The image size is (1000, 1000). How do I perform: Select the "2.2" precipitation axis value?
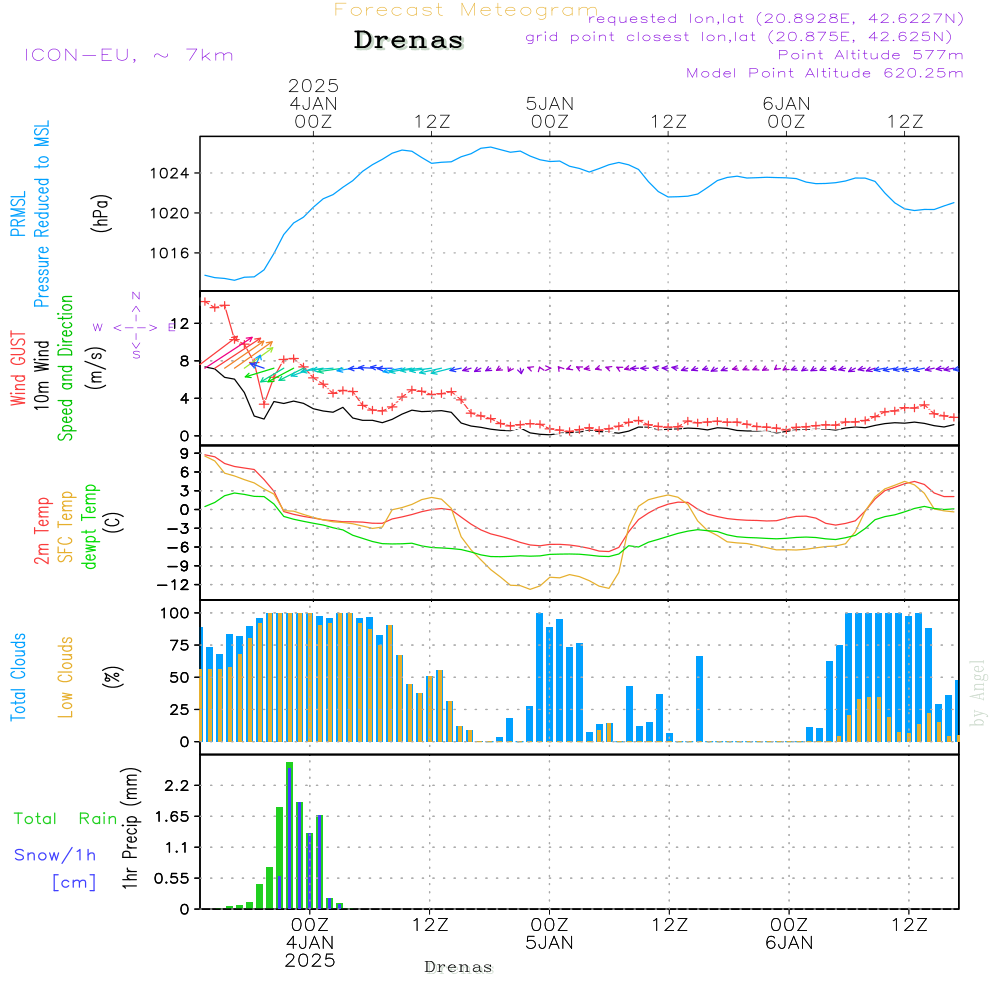click(177, 786)
